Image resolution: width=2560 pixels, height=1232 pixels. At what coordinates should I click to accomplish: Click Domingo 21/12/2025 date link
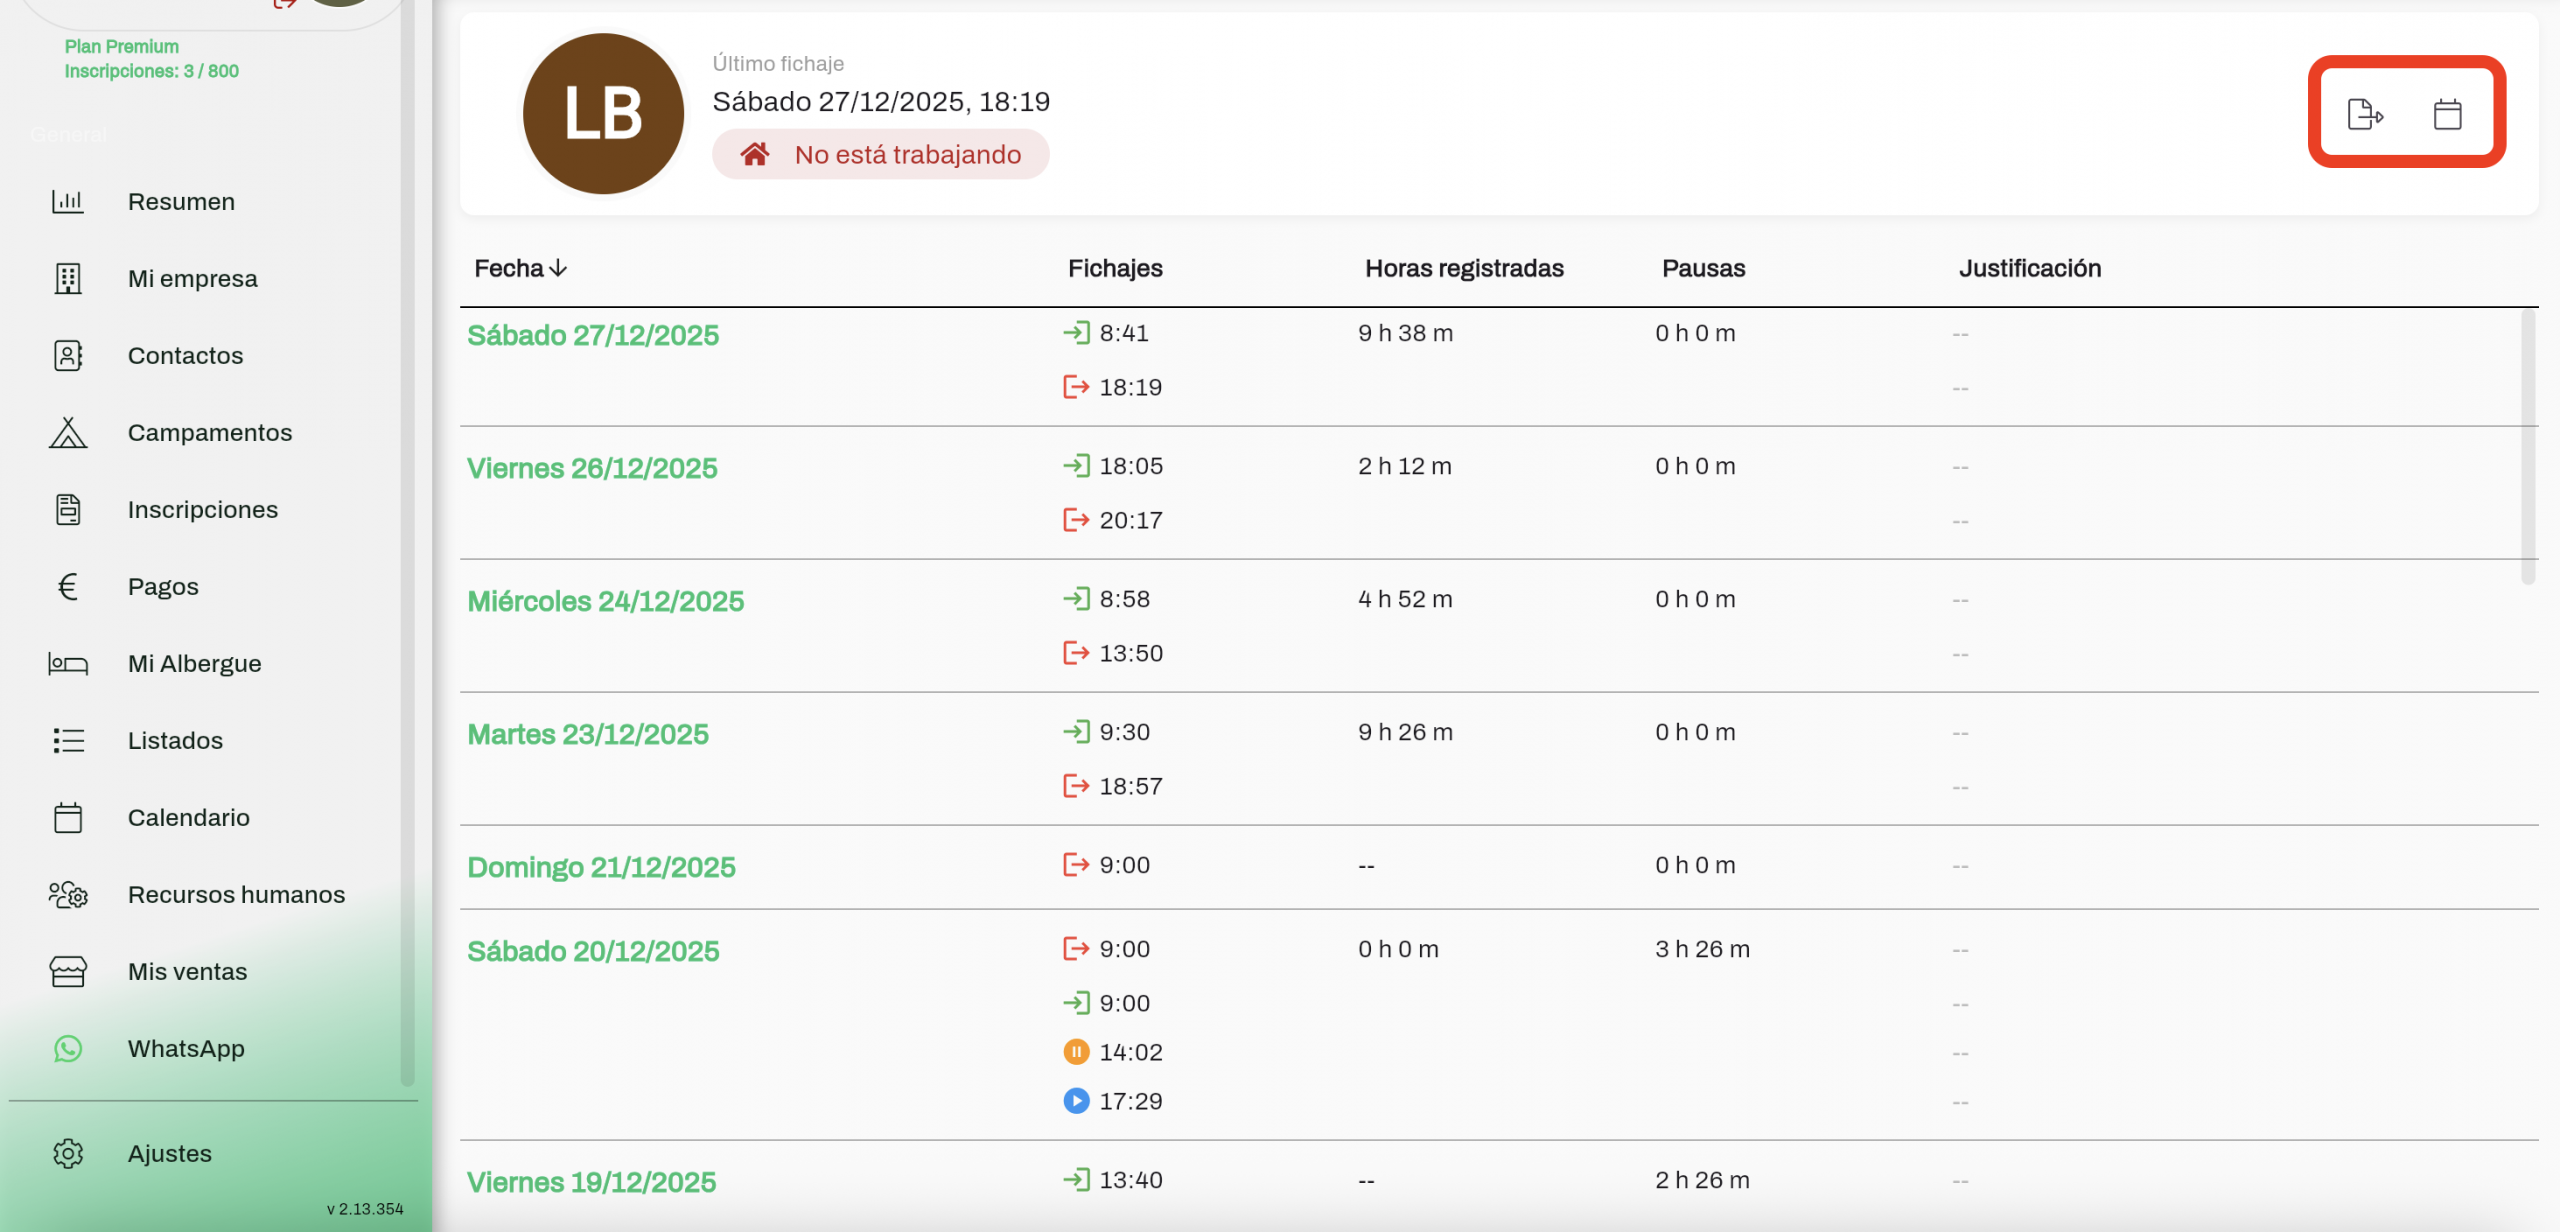pyautogui.click(x=601, y=868)
